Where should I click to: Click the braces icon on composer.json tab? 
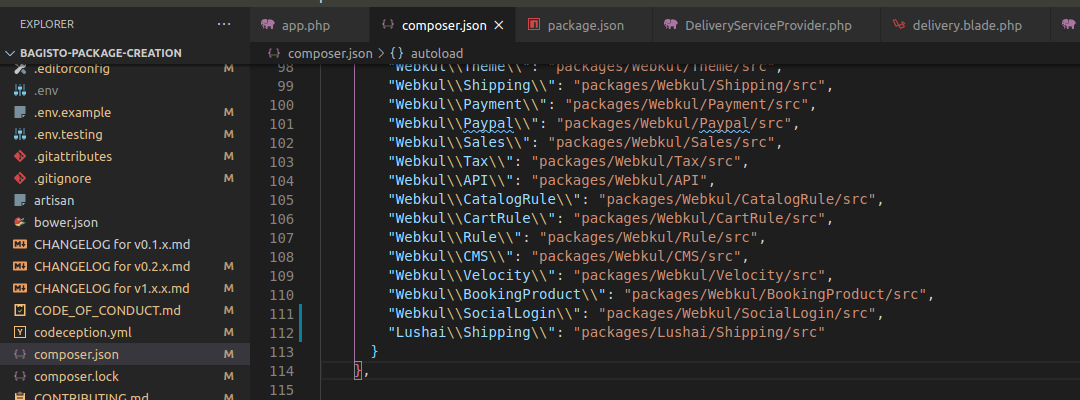click(x=388, y=25)
